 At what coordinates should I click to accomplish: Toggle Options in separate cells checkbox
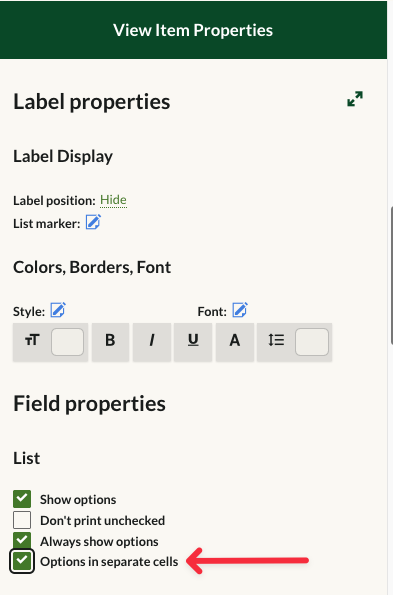click(22, 561)
